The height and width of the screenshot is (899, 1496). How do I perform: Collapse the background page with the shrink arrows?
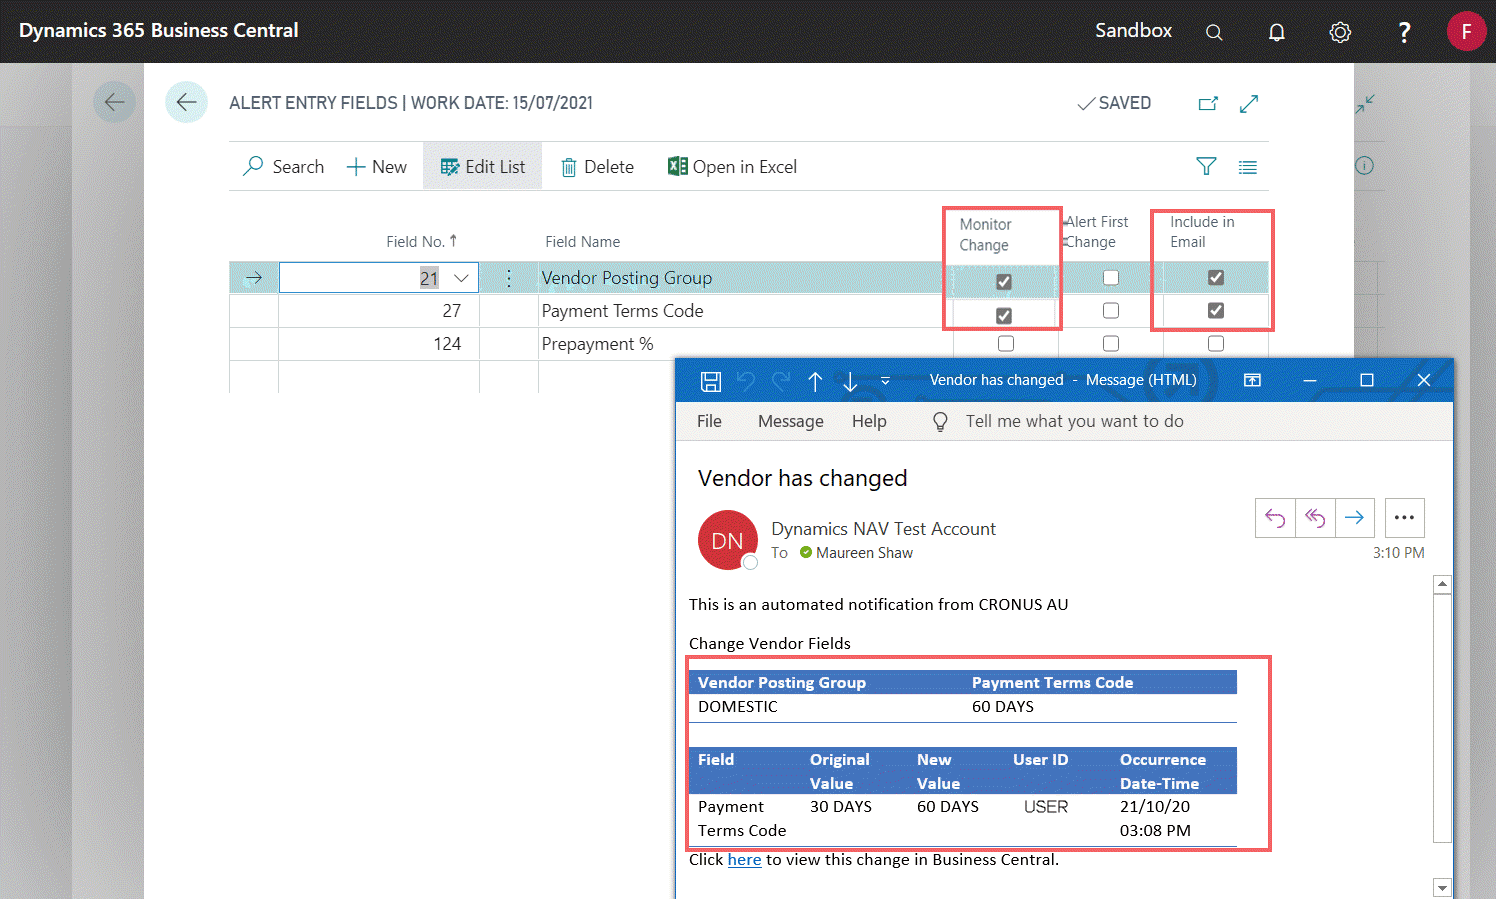pyautogui.click(x=1365, y=103)
